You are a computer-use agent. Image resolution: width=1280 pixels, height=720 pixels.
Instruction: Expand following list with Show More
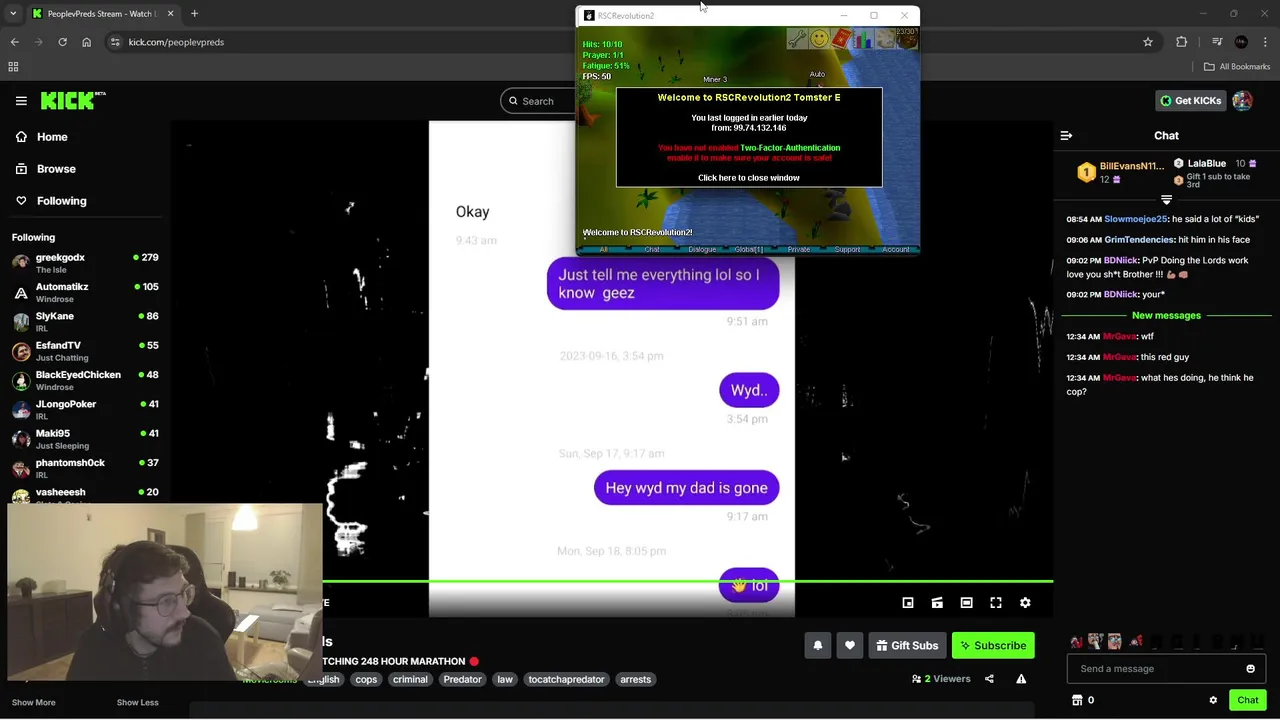coord(34,702)
